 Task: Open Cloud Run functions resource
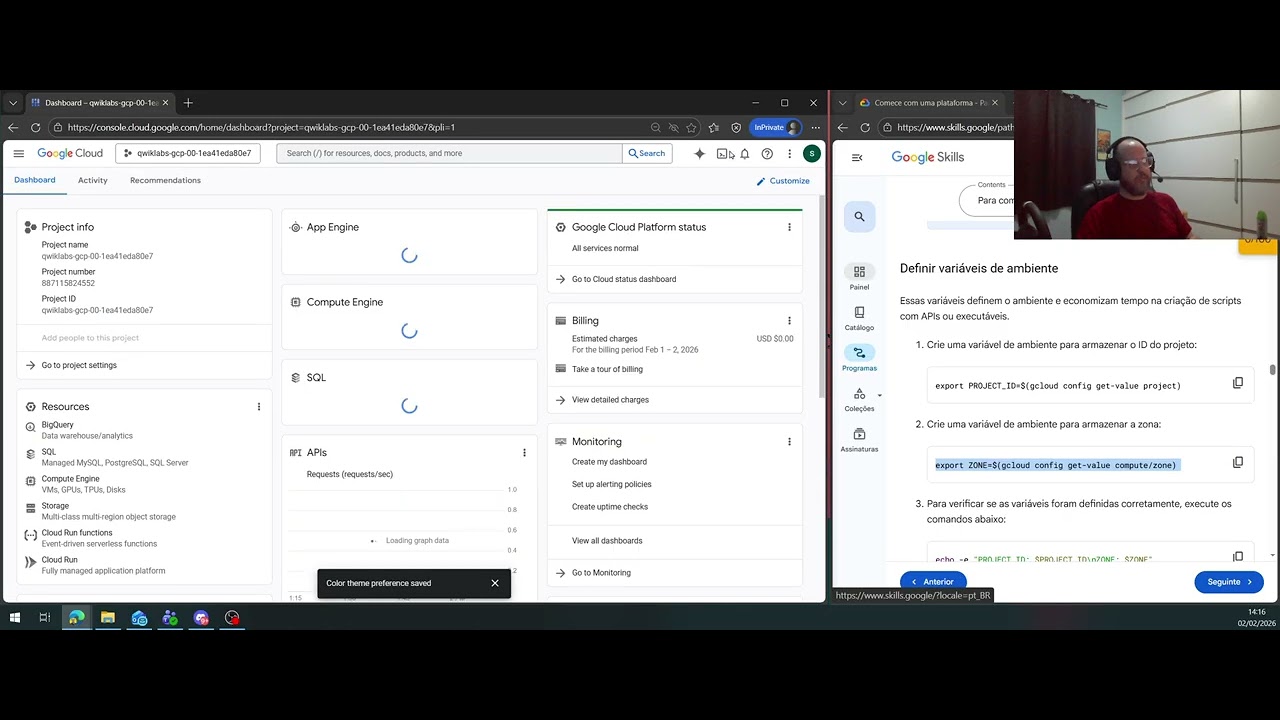point(77,533)
